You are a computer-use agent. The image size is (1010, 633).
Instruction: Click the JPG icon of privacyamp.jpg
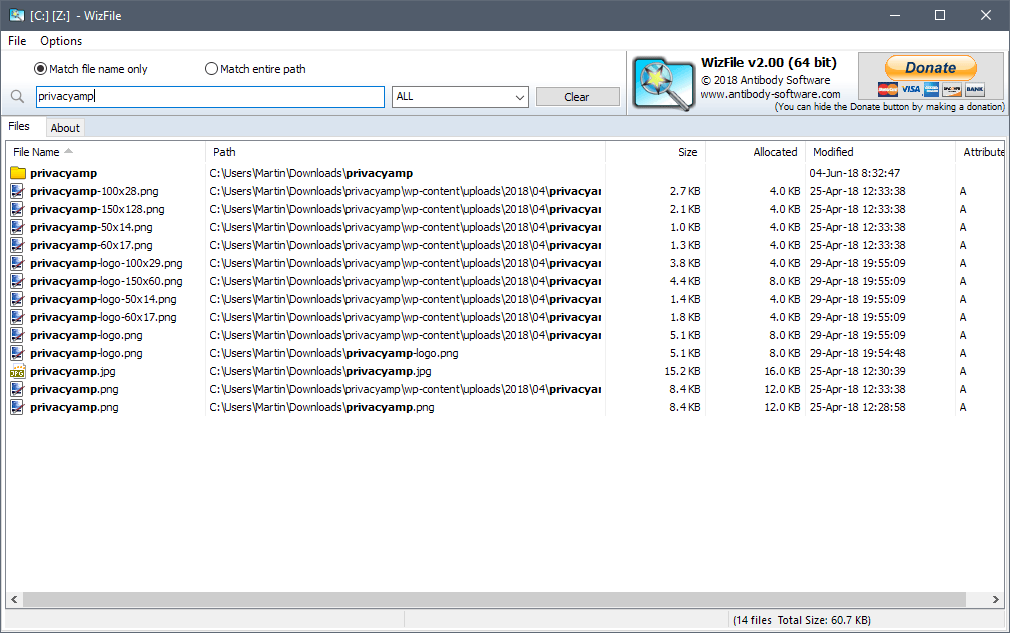17,372
